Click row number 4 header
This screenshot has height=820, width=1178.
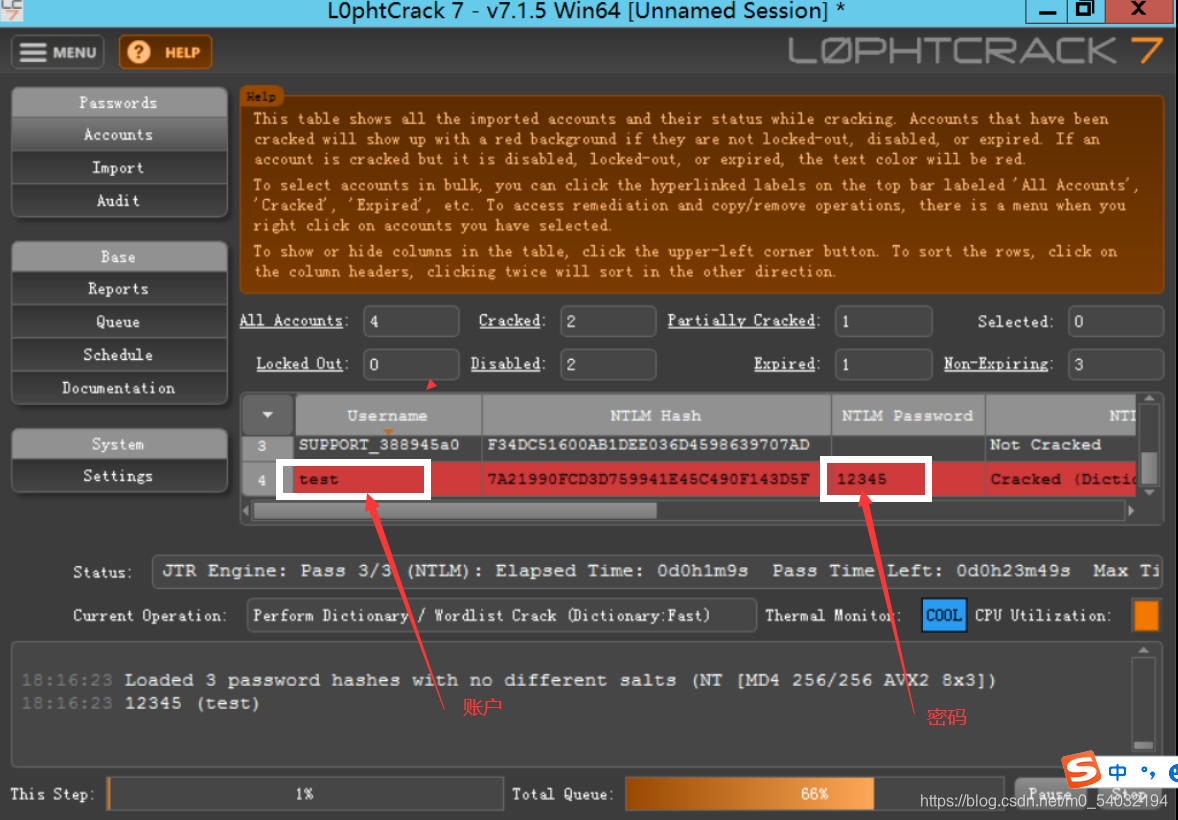coord(262,480)
